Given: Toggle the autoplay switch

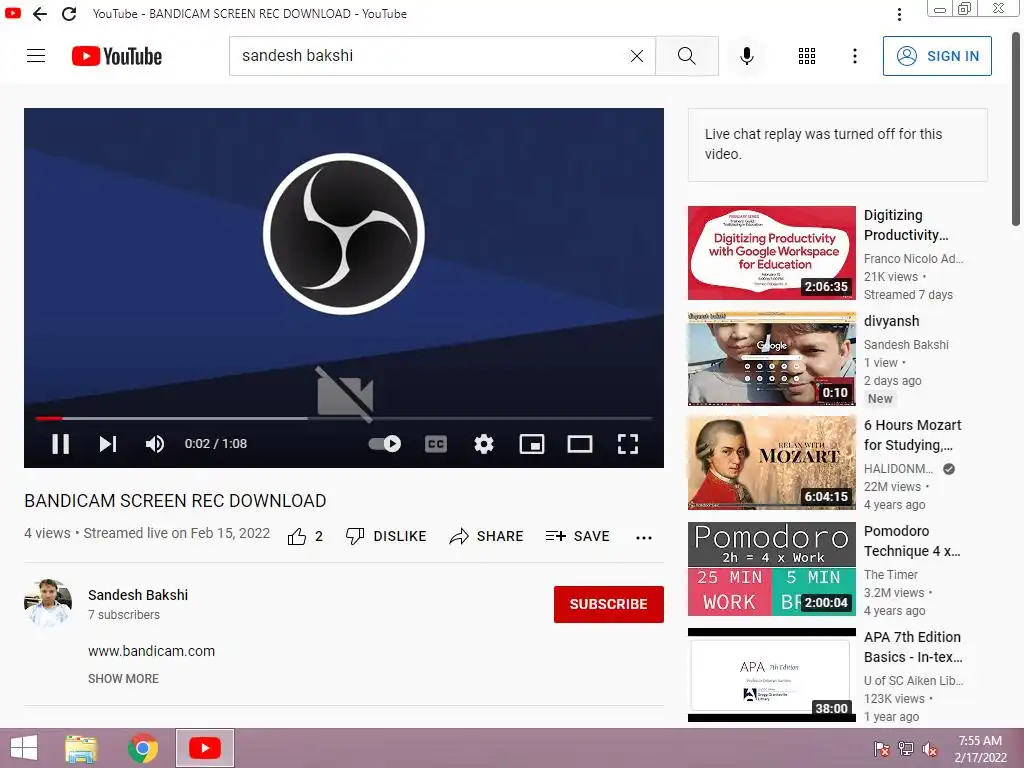Looking at the screenshot, I should (385, 444).
